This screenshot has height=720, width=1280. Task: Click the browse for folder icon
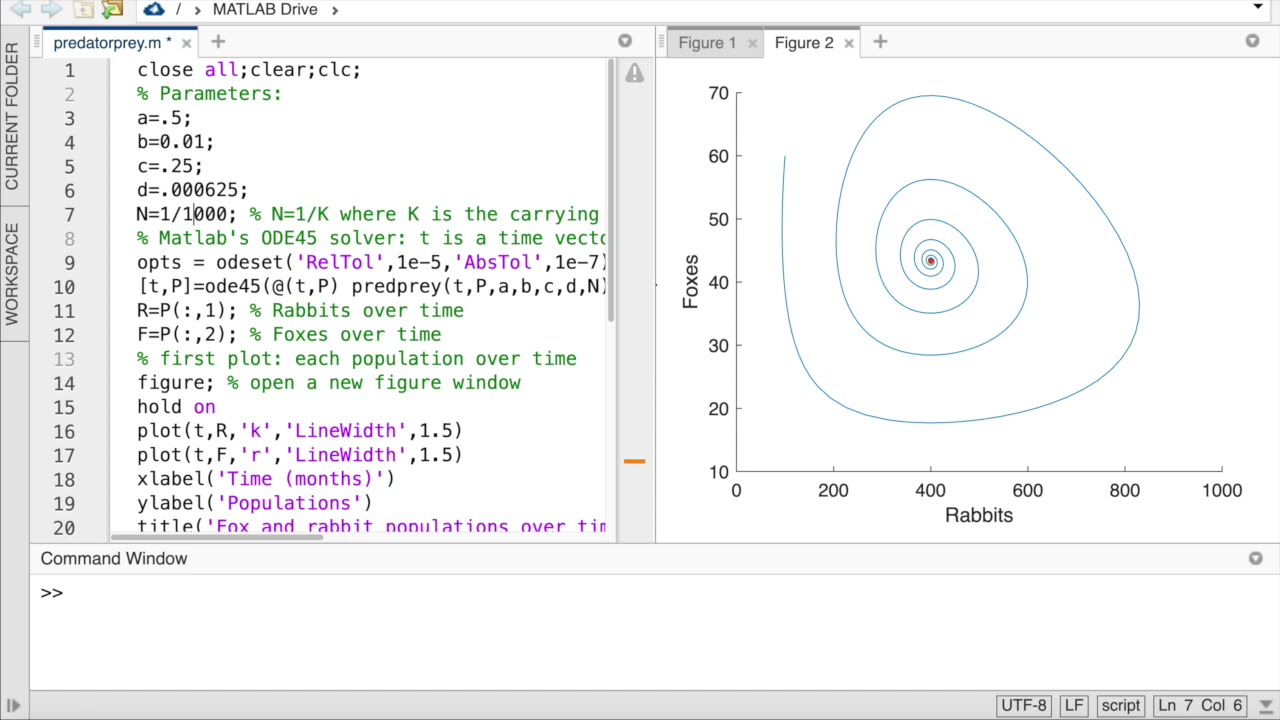(x=112, y=9)
